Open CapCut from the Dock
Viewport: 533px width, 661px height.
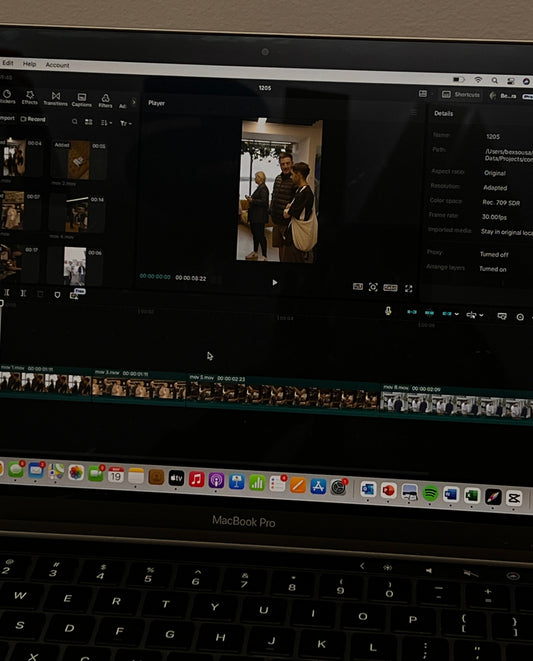click(514, 498)
